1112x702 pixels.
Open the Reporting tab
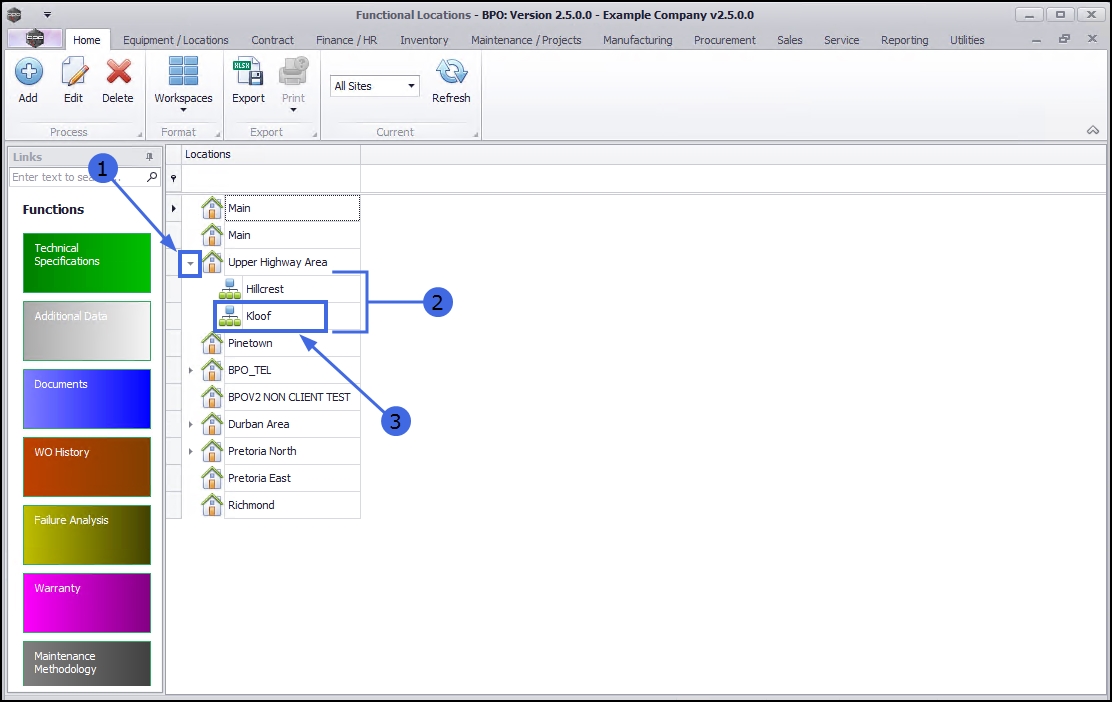(x=904, y=40)
